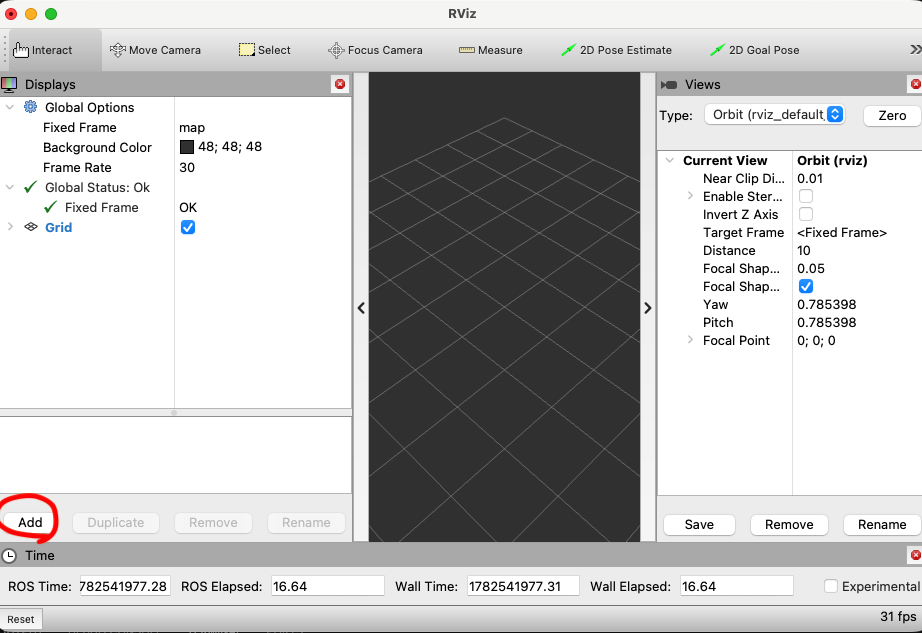Save the current view
This screenshot has width=922, height=633.
coord(699,524)
